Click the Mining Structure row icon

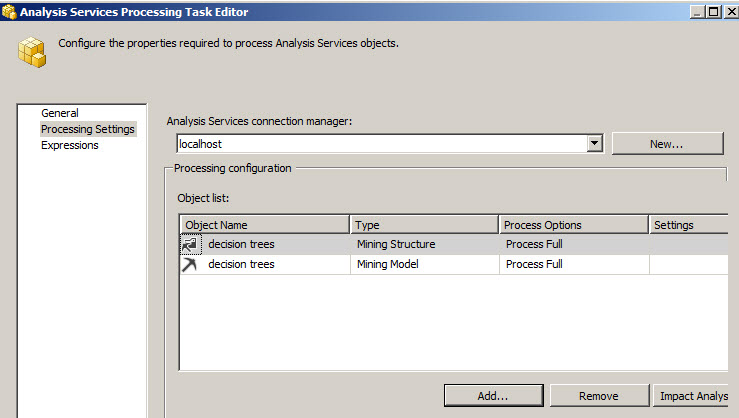tap(190, 244)
